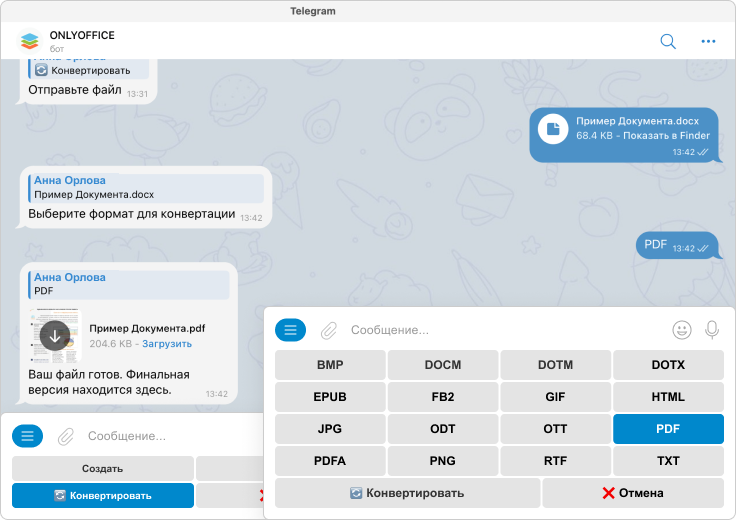Choose DOTX format
Image resolution: width=736 pixels, height=520 pixels.
pyautogui.click(x=668, y=365)
